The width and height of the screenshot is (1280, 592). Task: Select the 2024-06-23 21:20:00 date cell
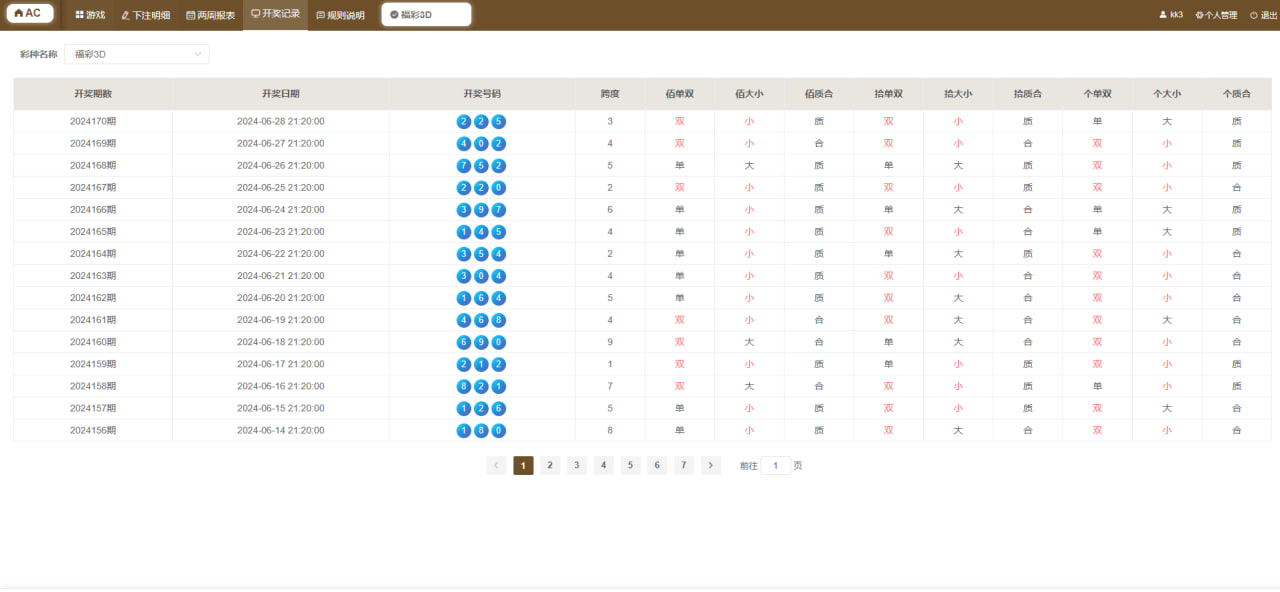tap(281, 231)
